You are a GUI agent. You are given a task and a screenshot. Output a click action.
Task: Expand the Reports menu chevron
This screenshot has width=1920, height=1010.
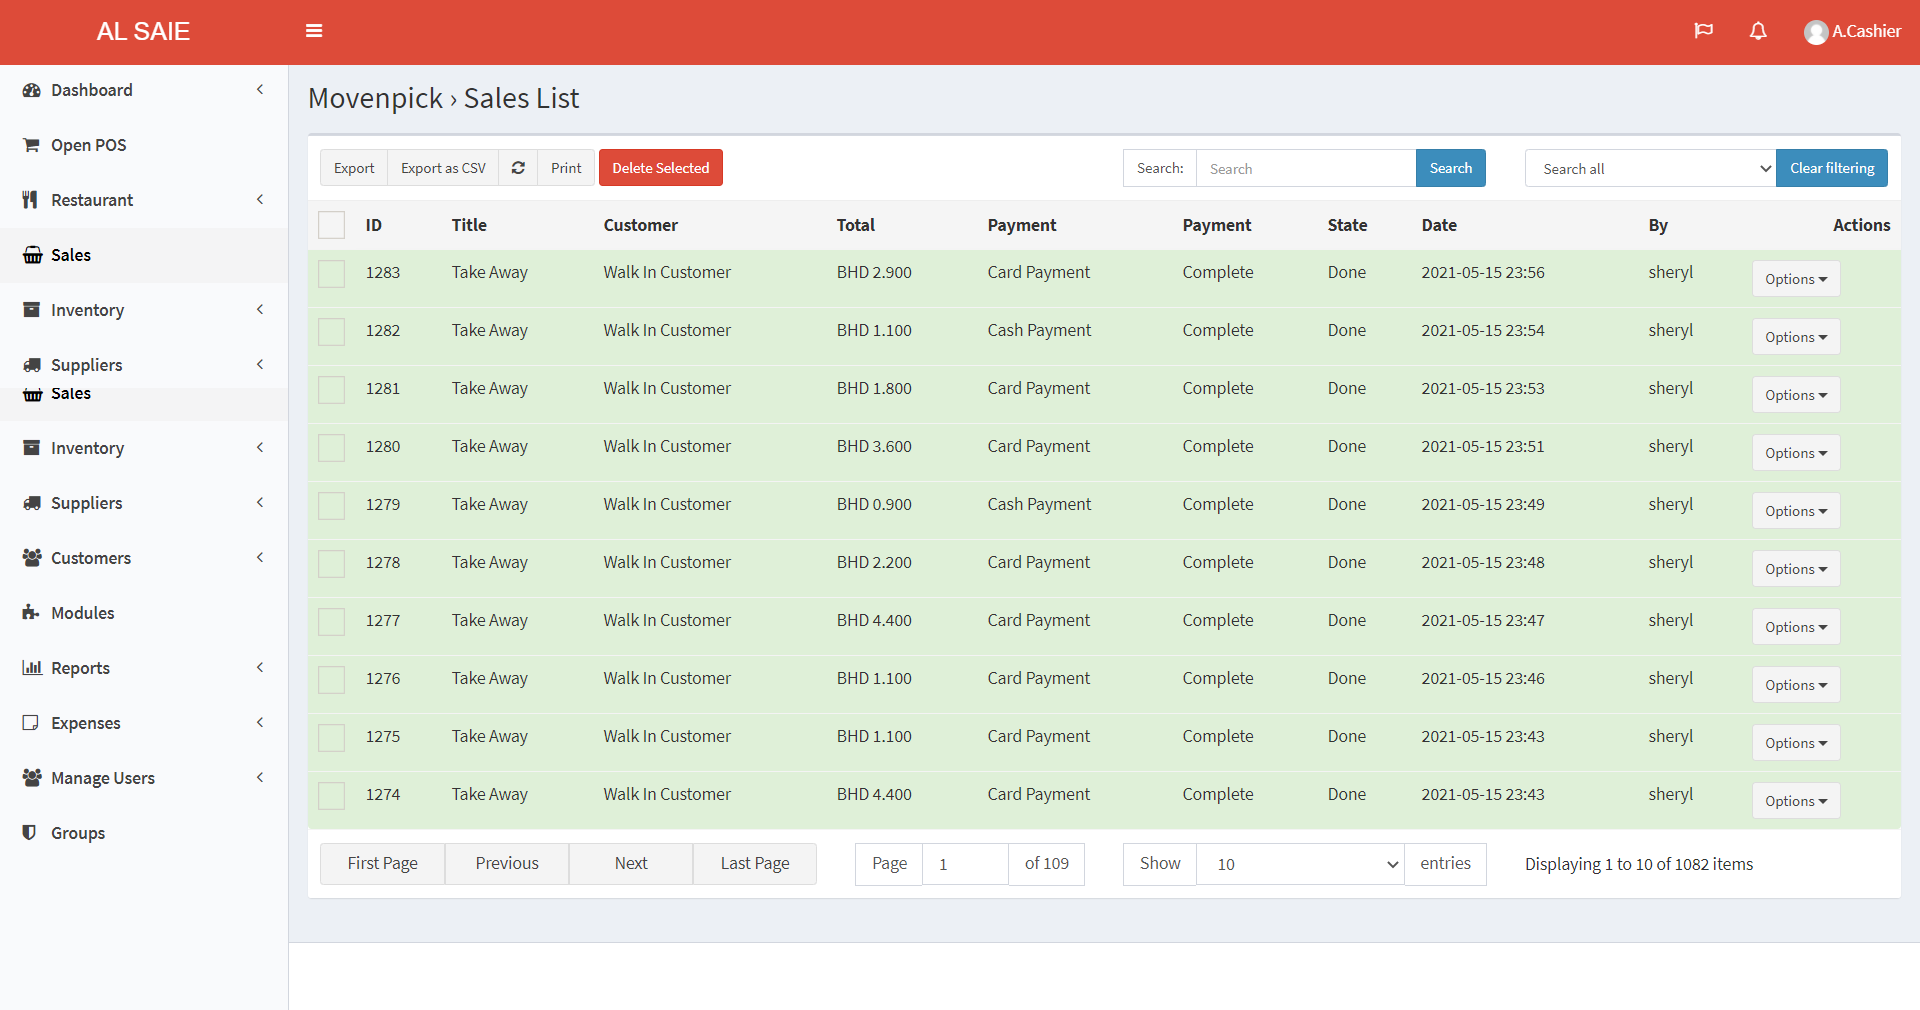click(260, 667)
